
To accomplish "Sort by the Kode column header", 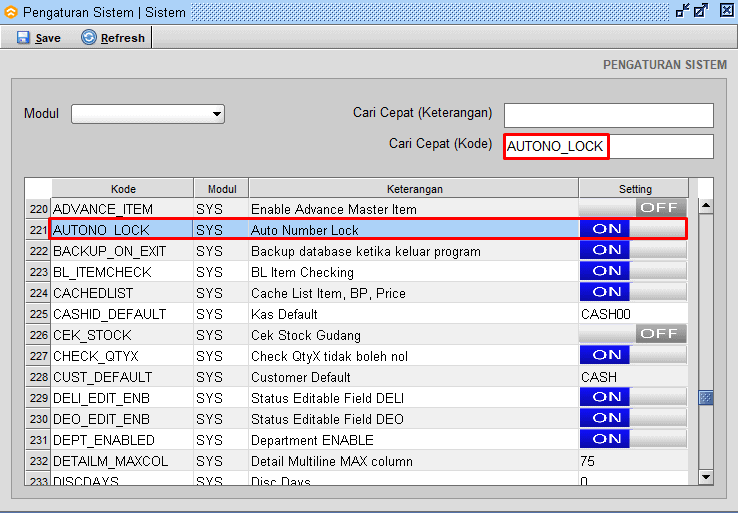I will pyautogui.click(x=122, y=189).
